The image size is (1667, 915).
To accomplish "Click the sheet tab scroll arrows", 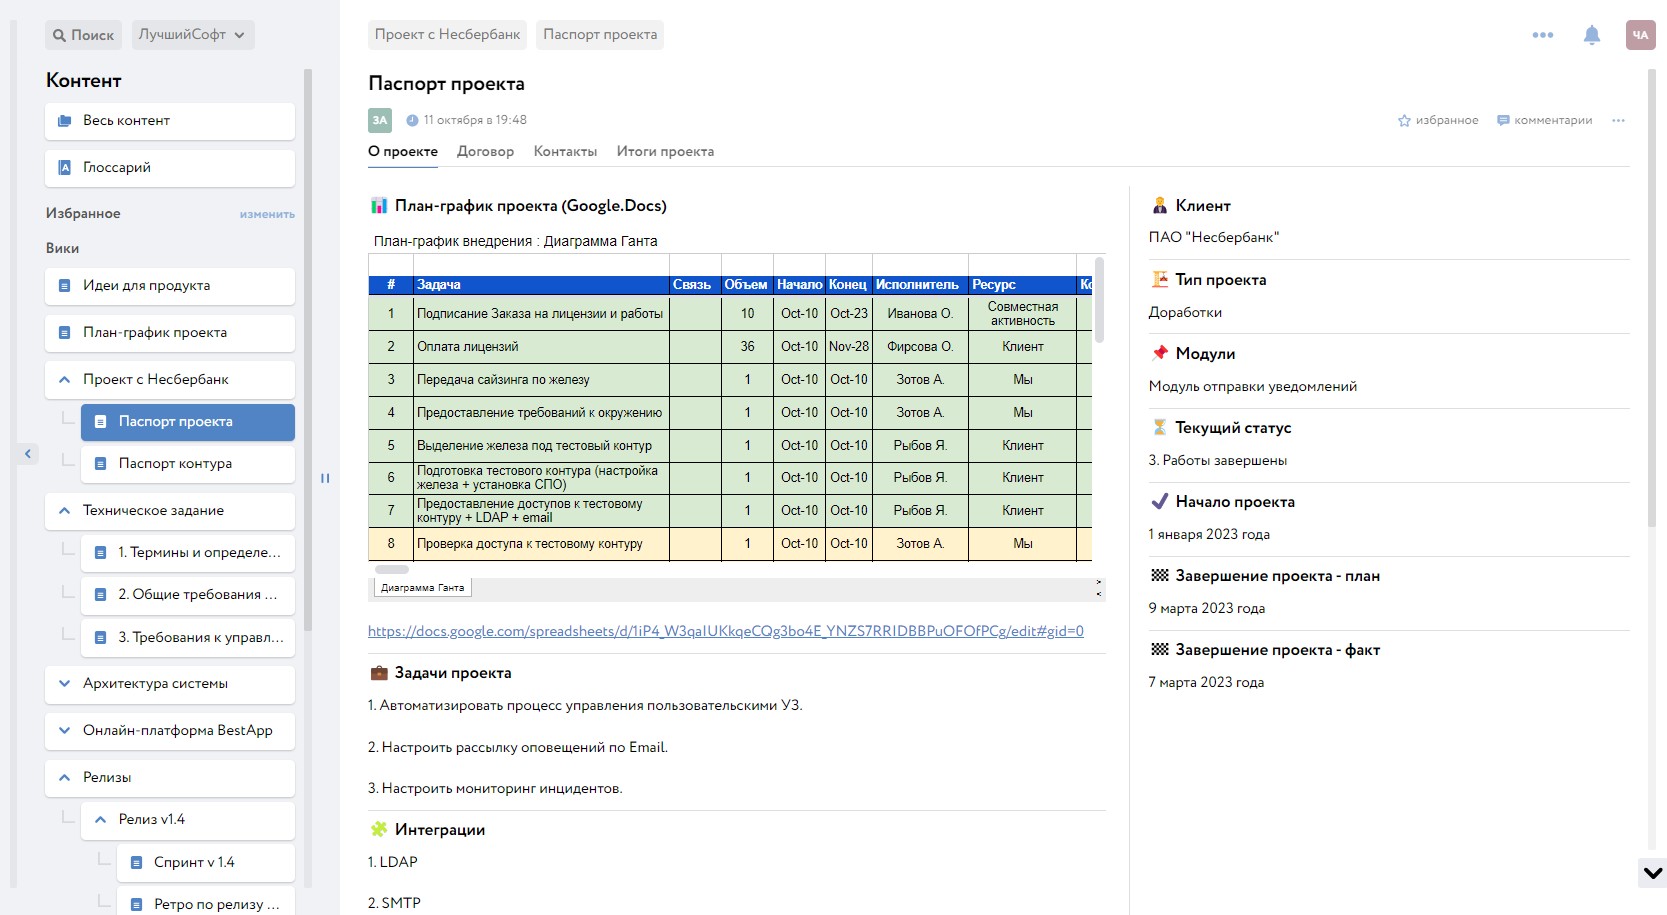I will tap(1099, 588).
